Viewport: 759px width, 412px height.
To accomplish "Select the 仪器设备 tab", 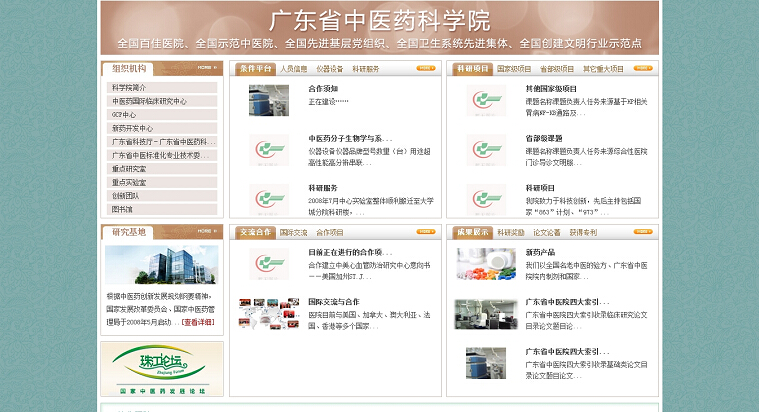I will (329, 69).
